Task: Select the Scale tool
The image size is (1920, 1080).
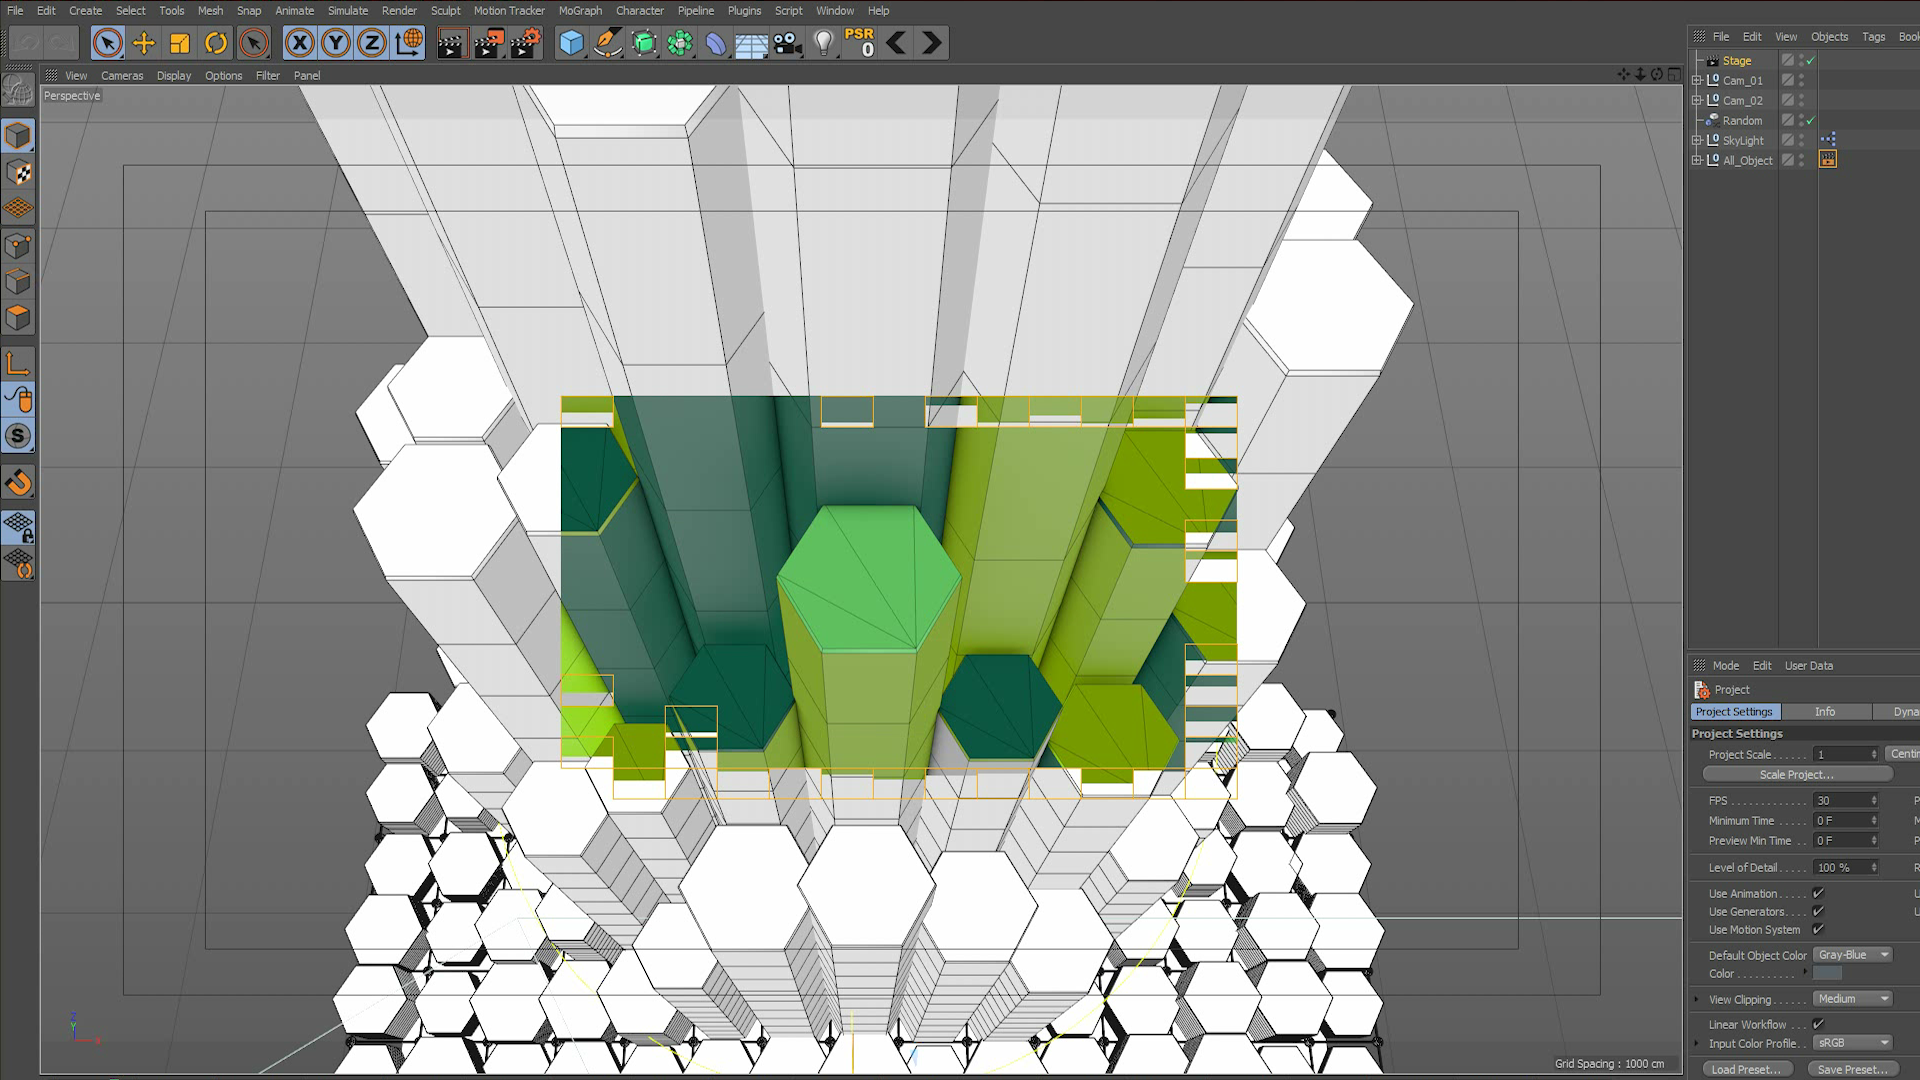Action: click(180, 43)
